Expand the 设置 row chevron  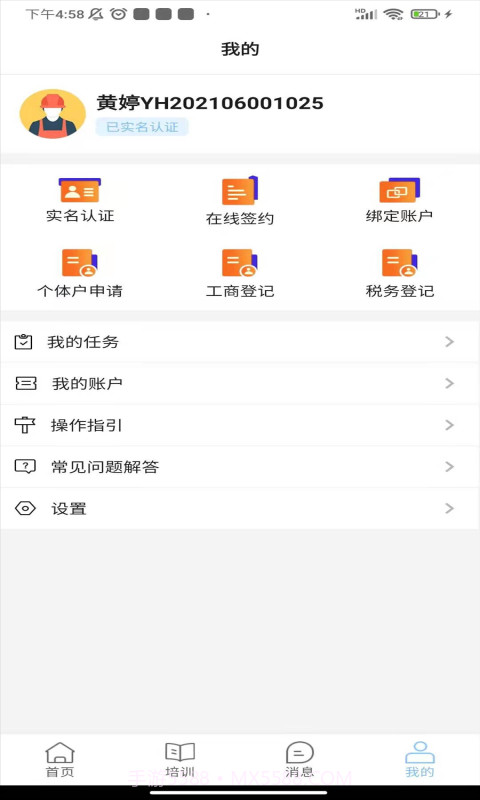pyautogui.click(x=449, y=508)
